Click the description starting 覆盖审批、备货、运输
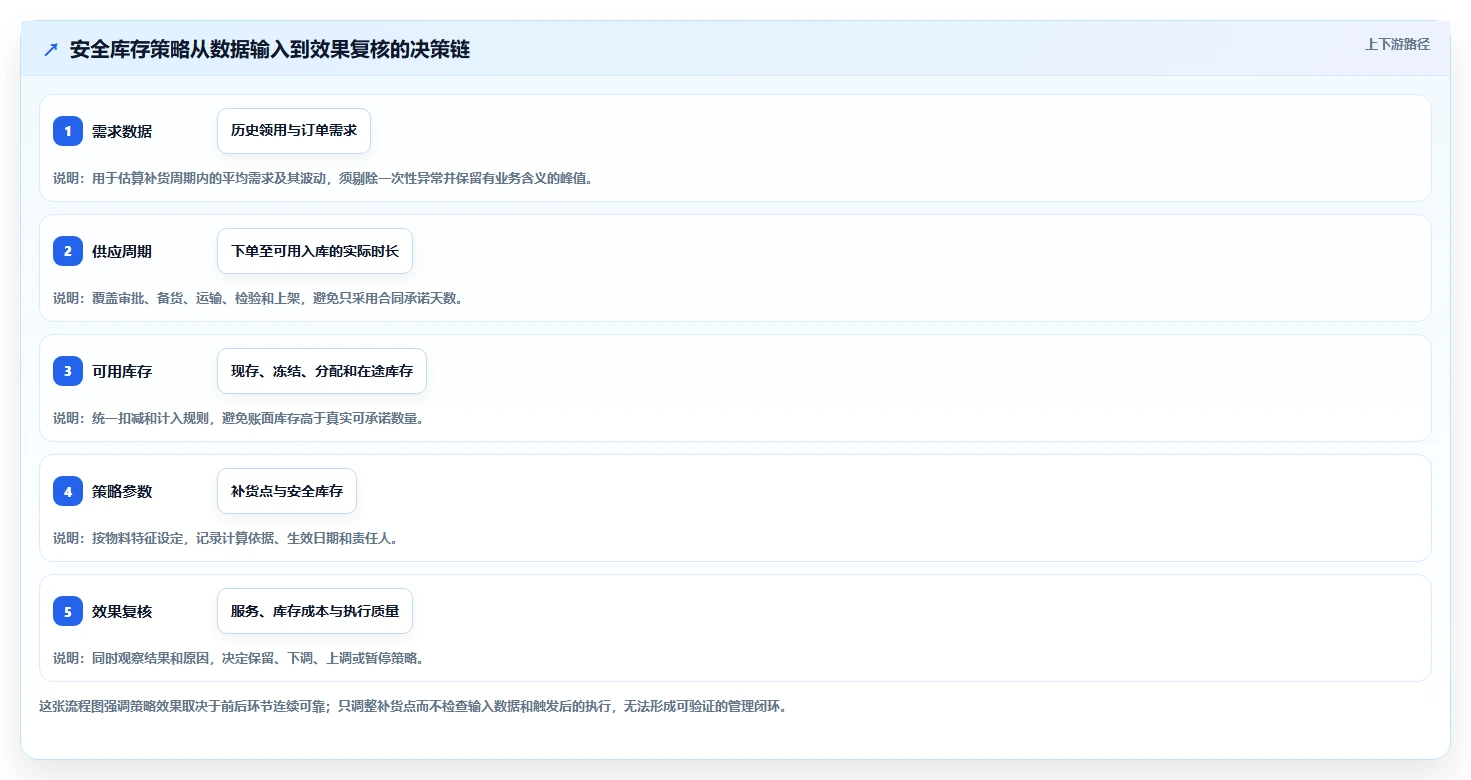1471x780 pixels. point(258,298)
